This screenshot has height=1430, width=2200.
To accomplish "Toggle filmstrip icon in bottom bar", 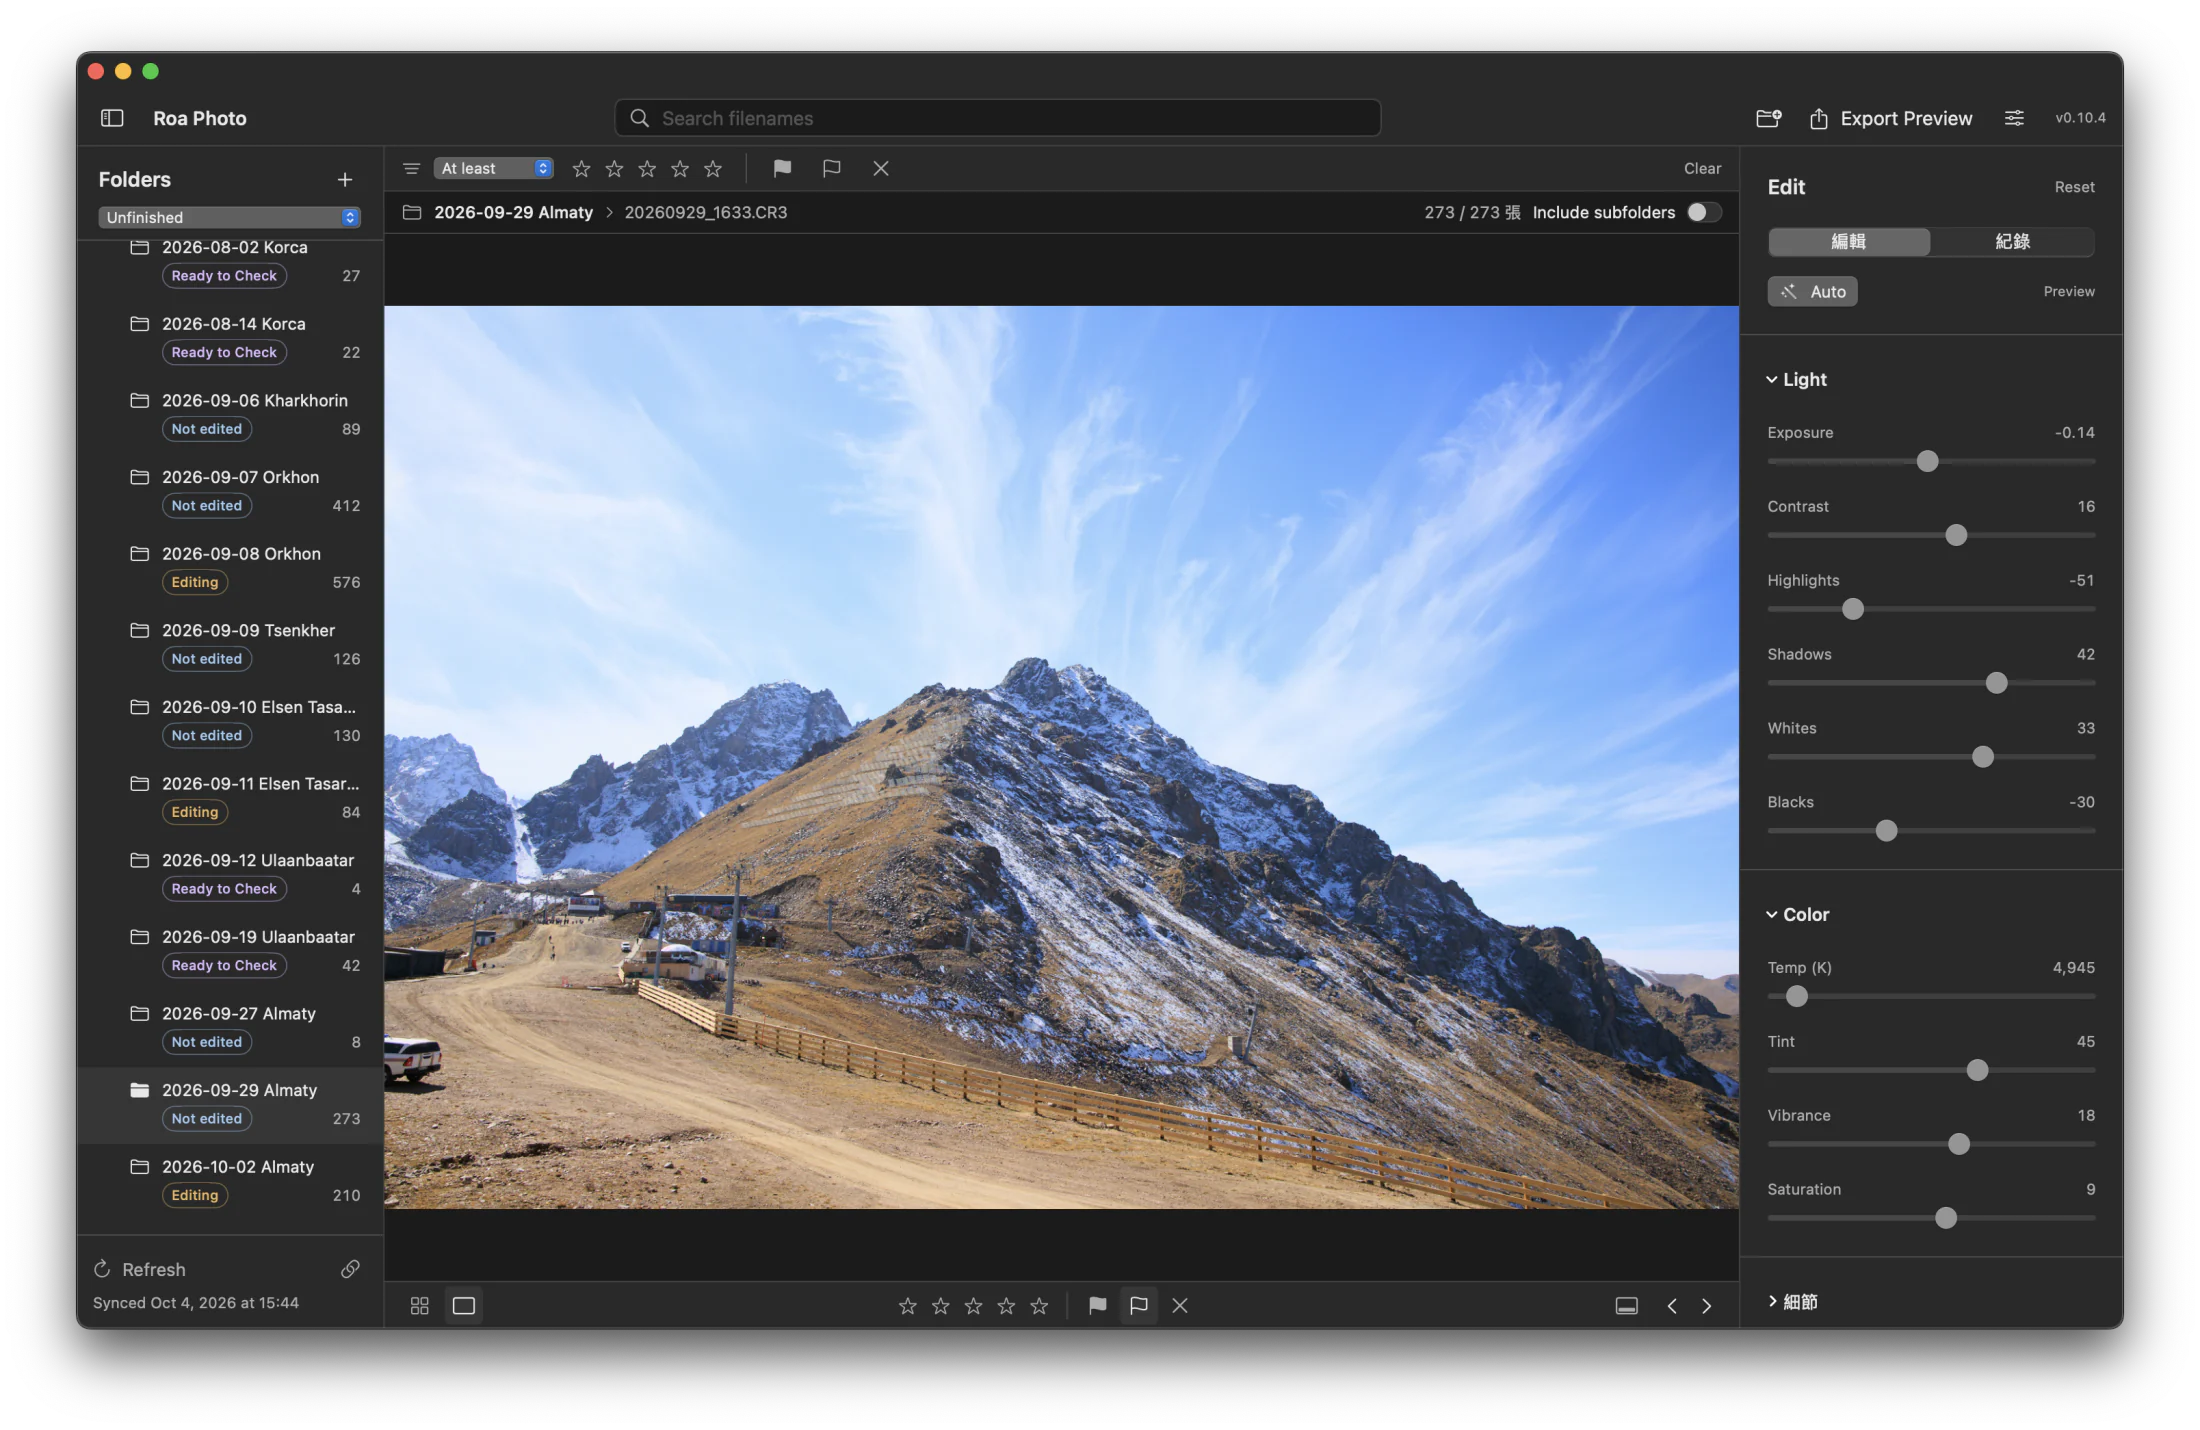I will pyautogui.click(x=1627, y=1306).
